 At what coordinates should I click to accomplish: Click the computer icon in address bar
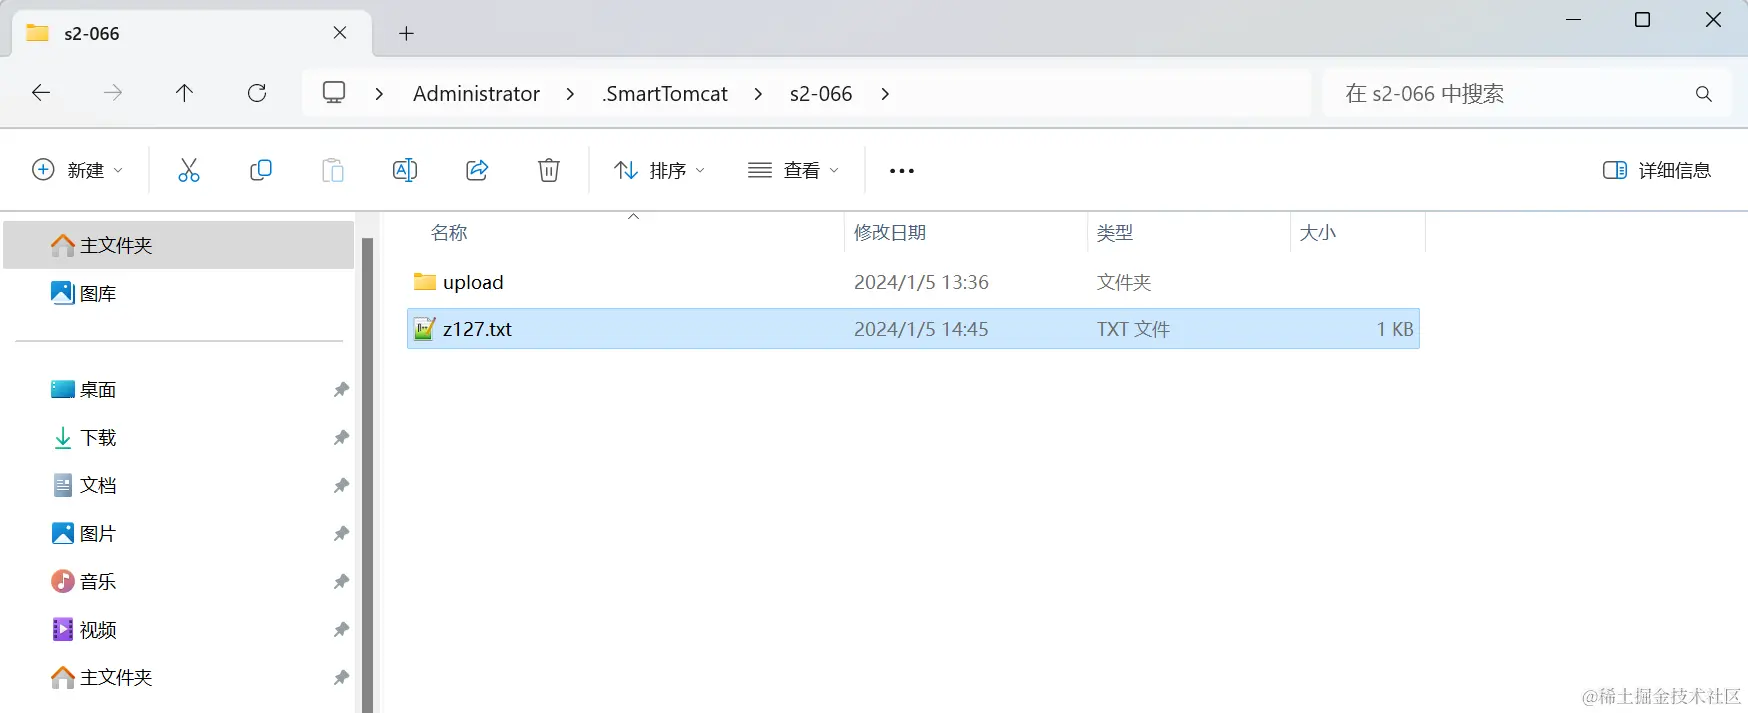coord(334,93)
